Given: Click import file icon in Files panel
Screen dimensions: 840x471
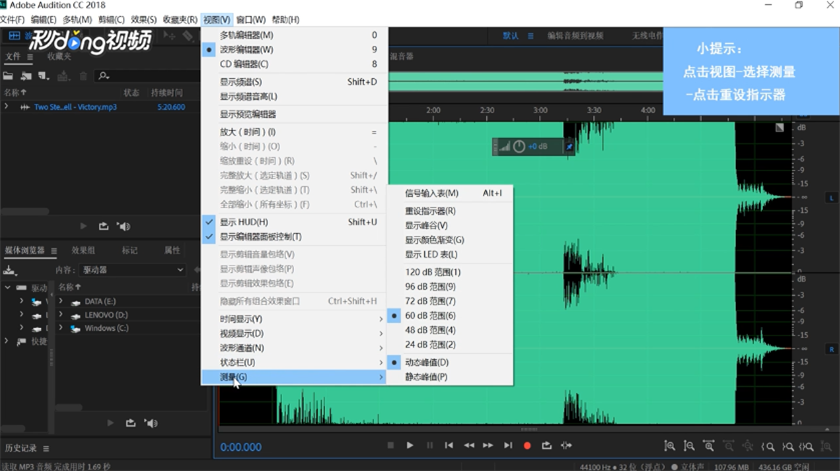Looking at the screenshot, I should point(26,76).
